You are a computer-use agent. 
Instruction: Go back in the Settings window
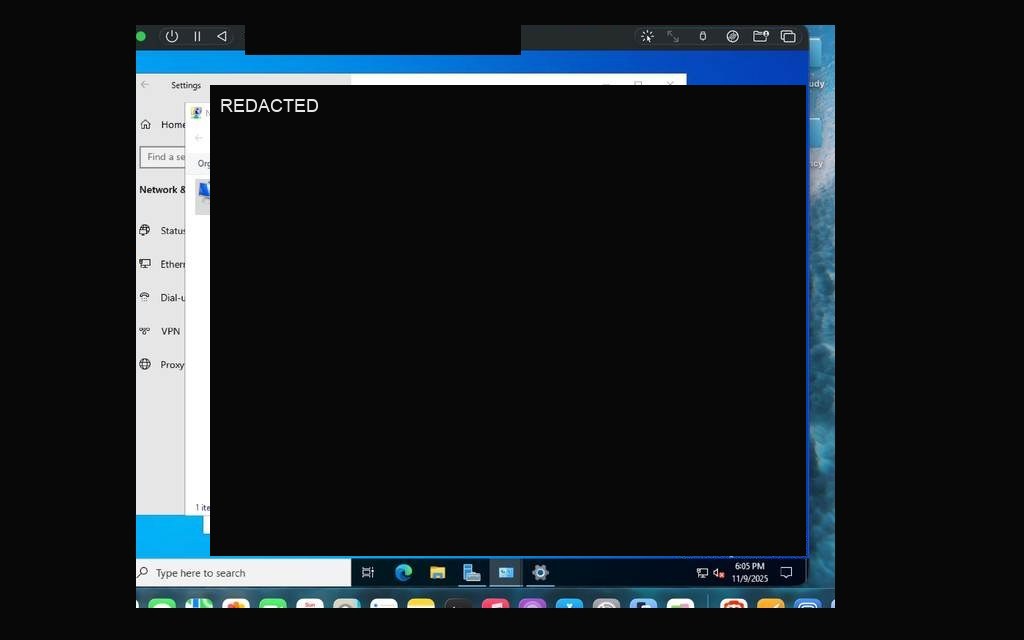click(145, 84)
